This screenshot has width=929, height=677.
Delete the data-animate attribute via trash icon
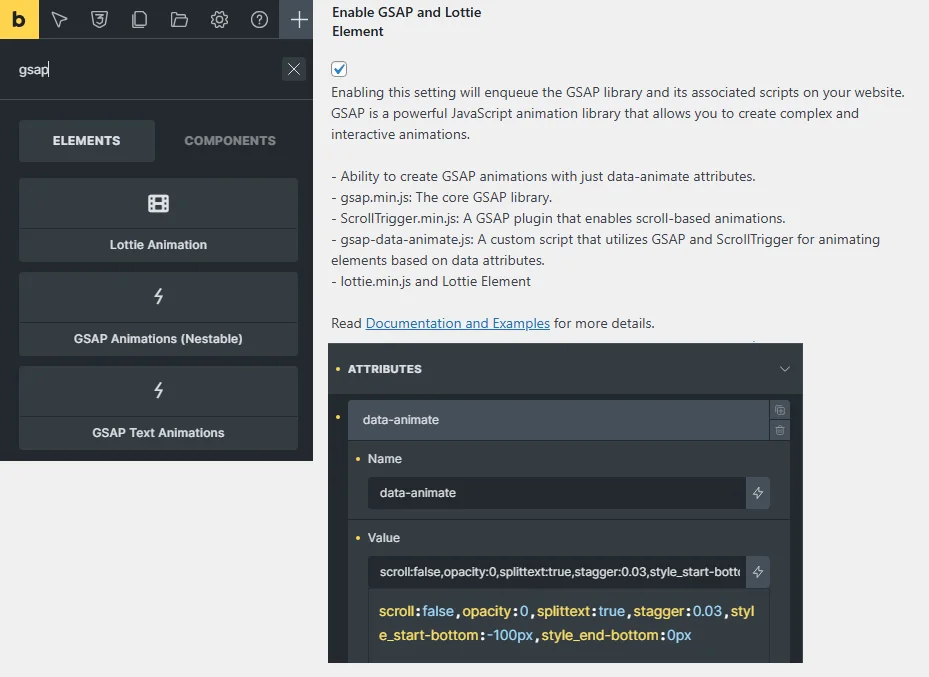pyautogui.click(x=780, y=430)
